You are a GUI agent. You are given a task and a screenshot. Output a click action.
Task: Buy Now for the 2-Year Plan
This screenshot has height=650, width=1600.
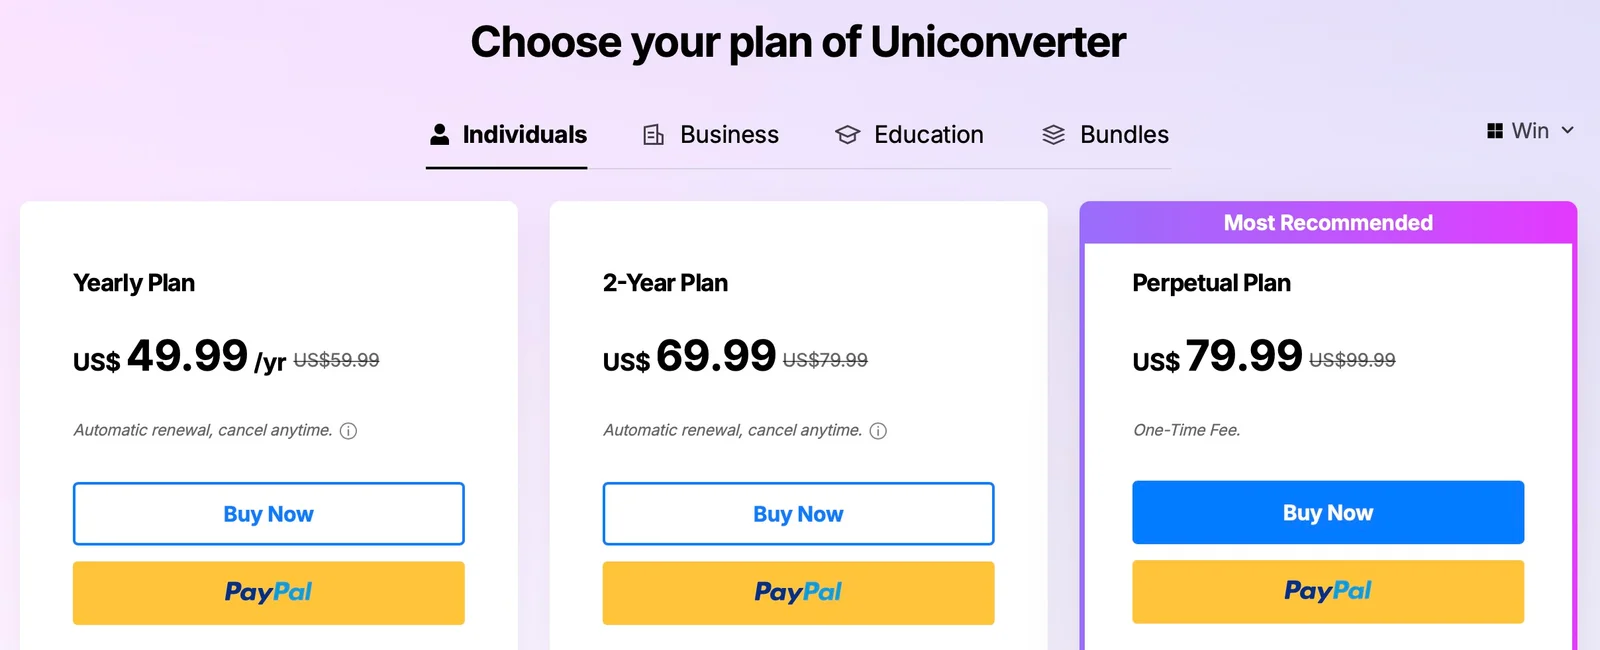[798, 514]
